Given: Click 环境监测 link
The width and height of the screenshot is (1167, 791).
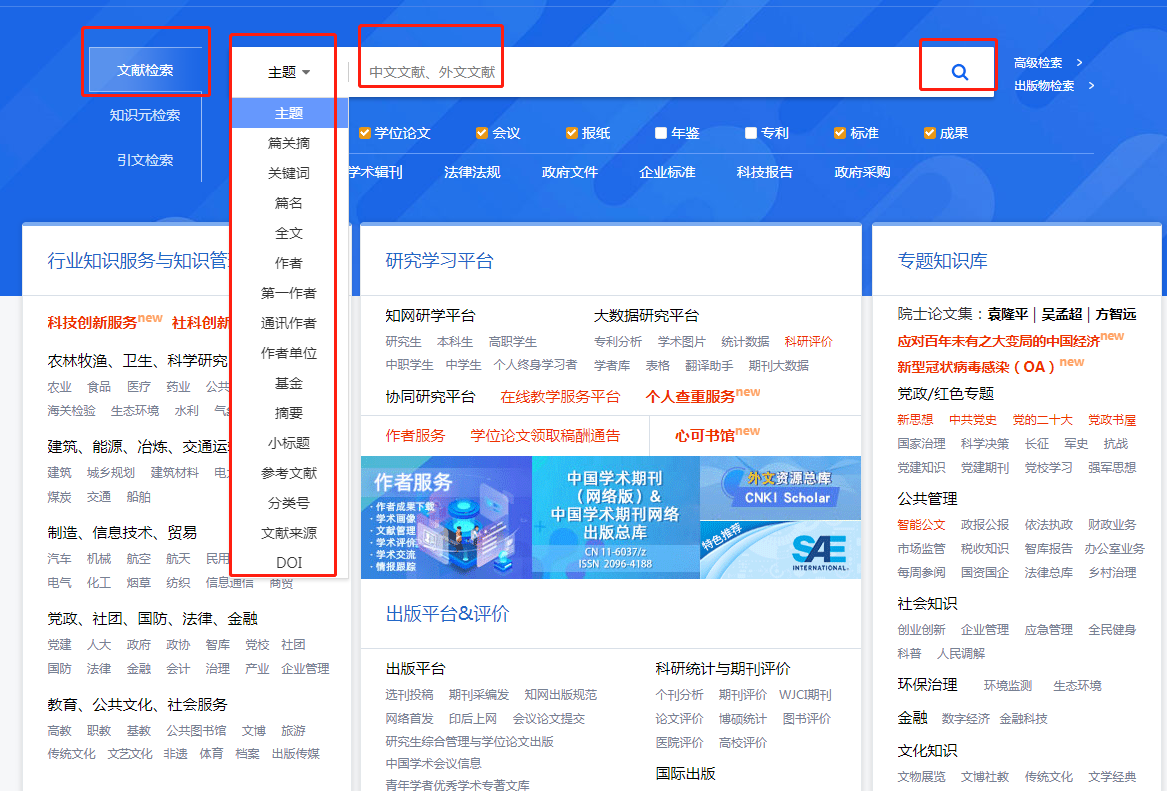Looking at the screenshot, I should pos(1008,686).
